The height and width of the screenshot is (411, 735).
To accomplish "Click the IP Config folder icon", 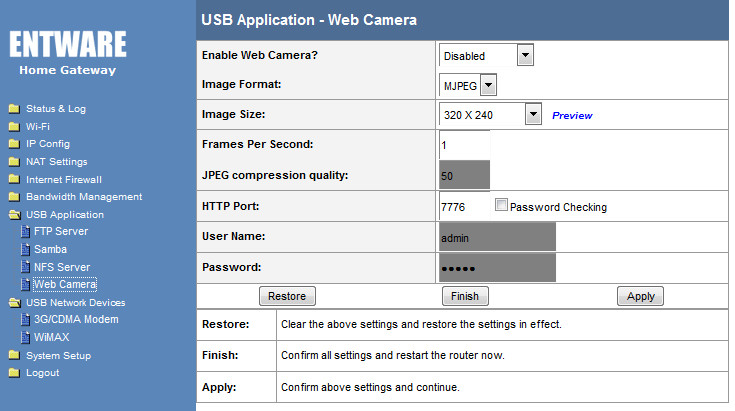I will pos(14,144).
